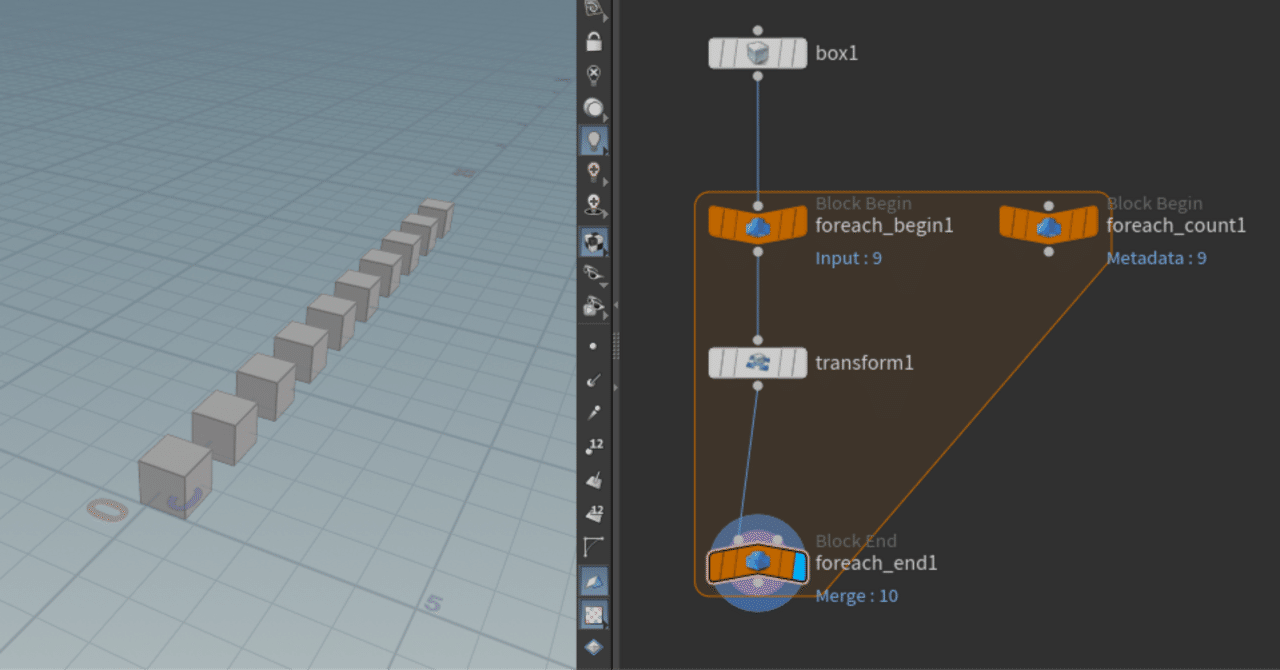Click the foreach_end1 node label
Viewport: 1280px width, 670px height.
point(876,563)
